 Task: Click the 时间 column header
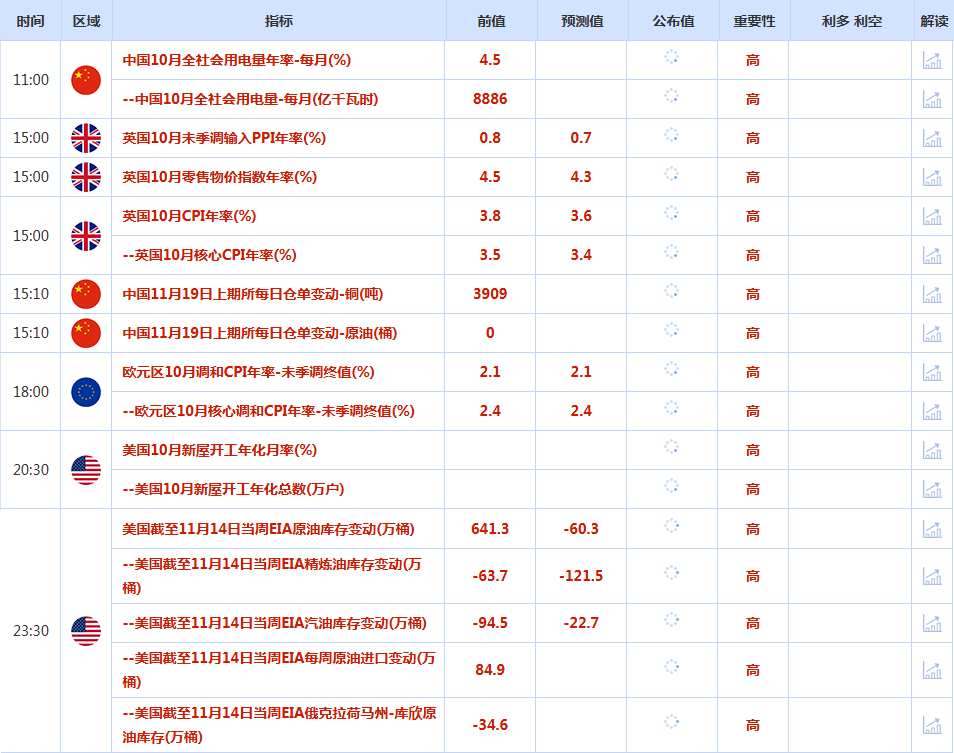(x=30, y=21)
